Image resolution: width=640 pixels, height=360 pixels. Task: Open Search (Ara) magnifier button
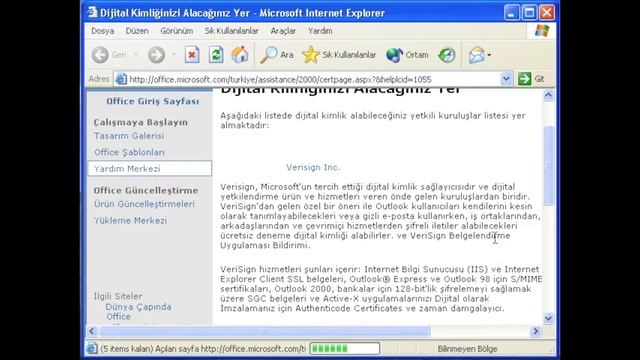(x=277, y=55)
